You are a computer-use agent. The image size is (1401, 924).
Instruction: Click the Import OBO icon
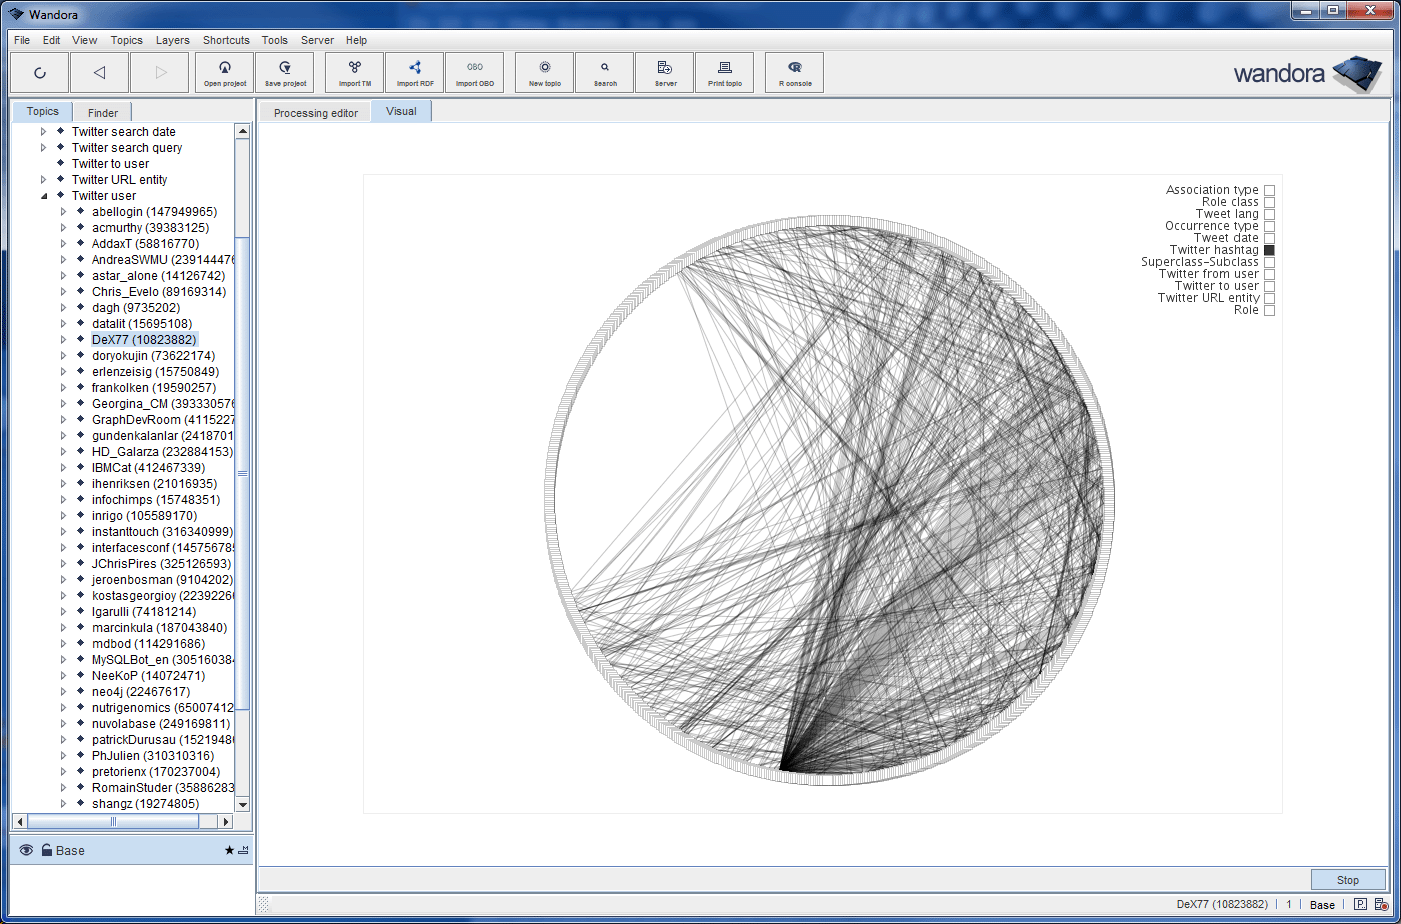point(474,72)
